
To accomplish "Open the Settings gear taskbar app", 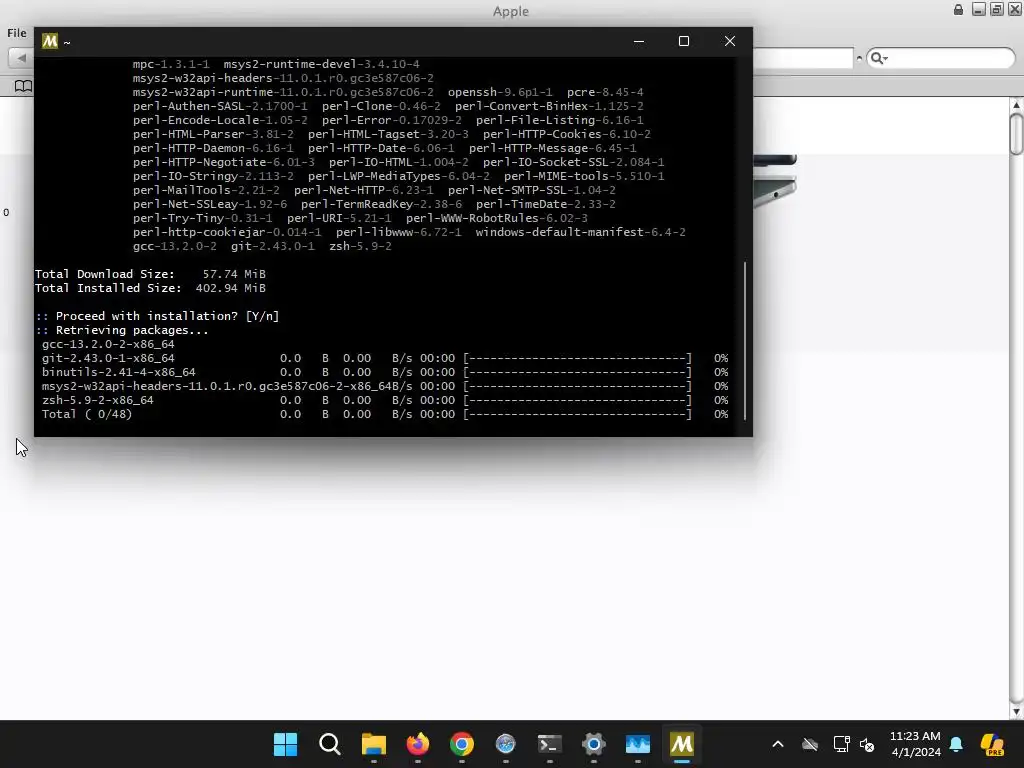I will (x=594, y=744).
